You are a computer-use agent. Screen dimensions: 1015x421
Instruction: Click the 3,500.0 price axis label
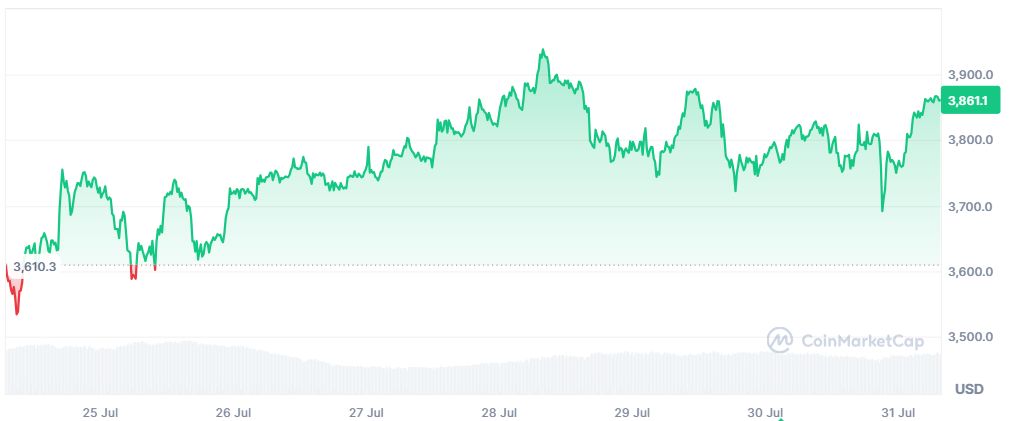(970, 337)
